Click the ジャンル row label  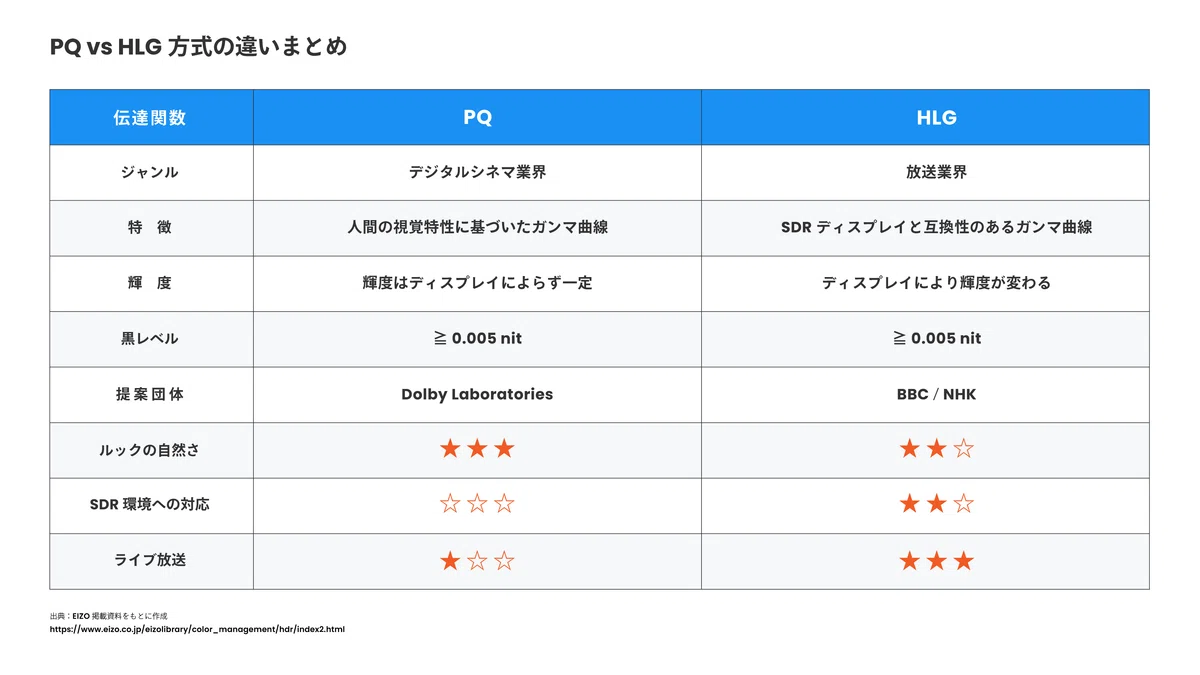tap(150, 172)
